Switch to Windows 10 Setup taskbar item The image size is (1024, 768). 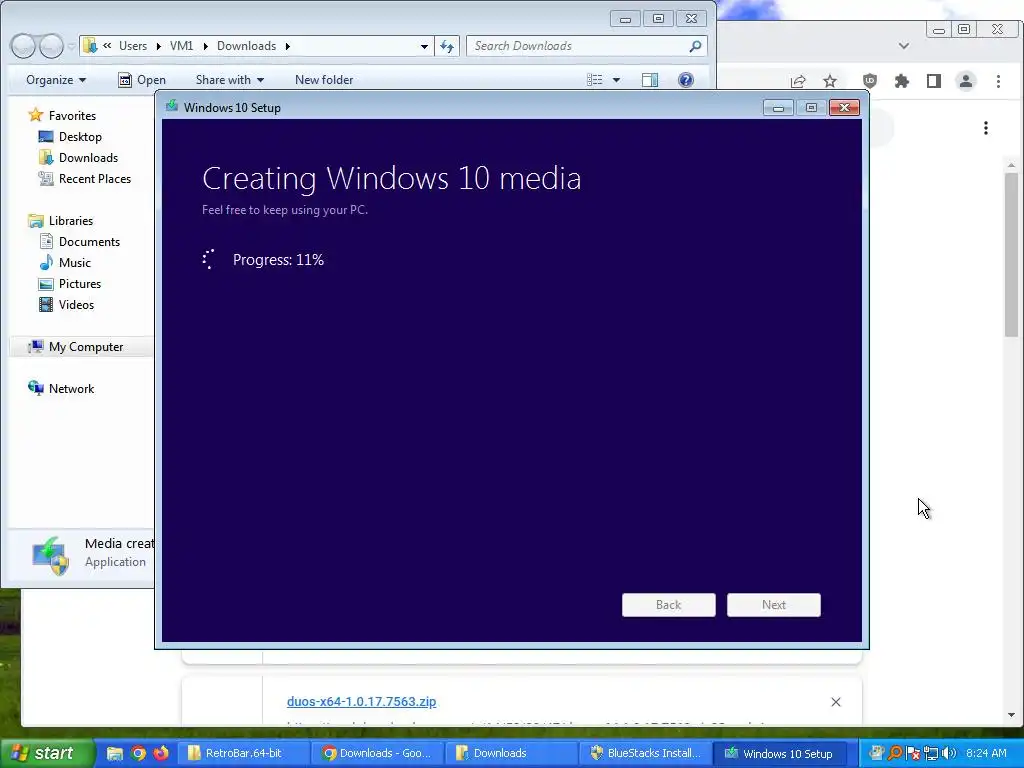(x=780, y=753)
